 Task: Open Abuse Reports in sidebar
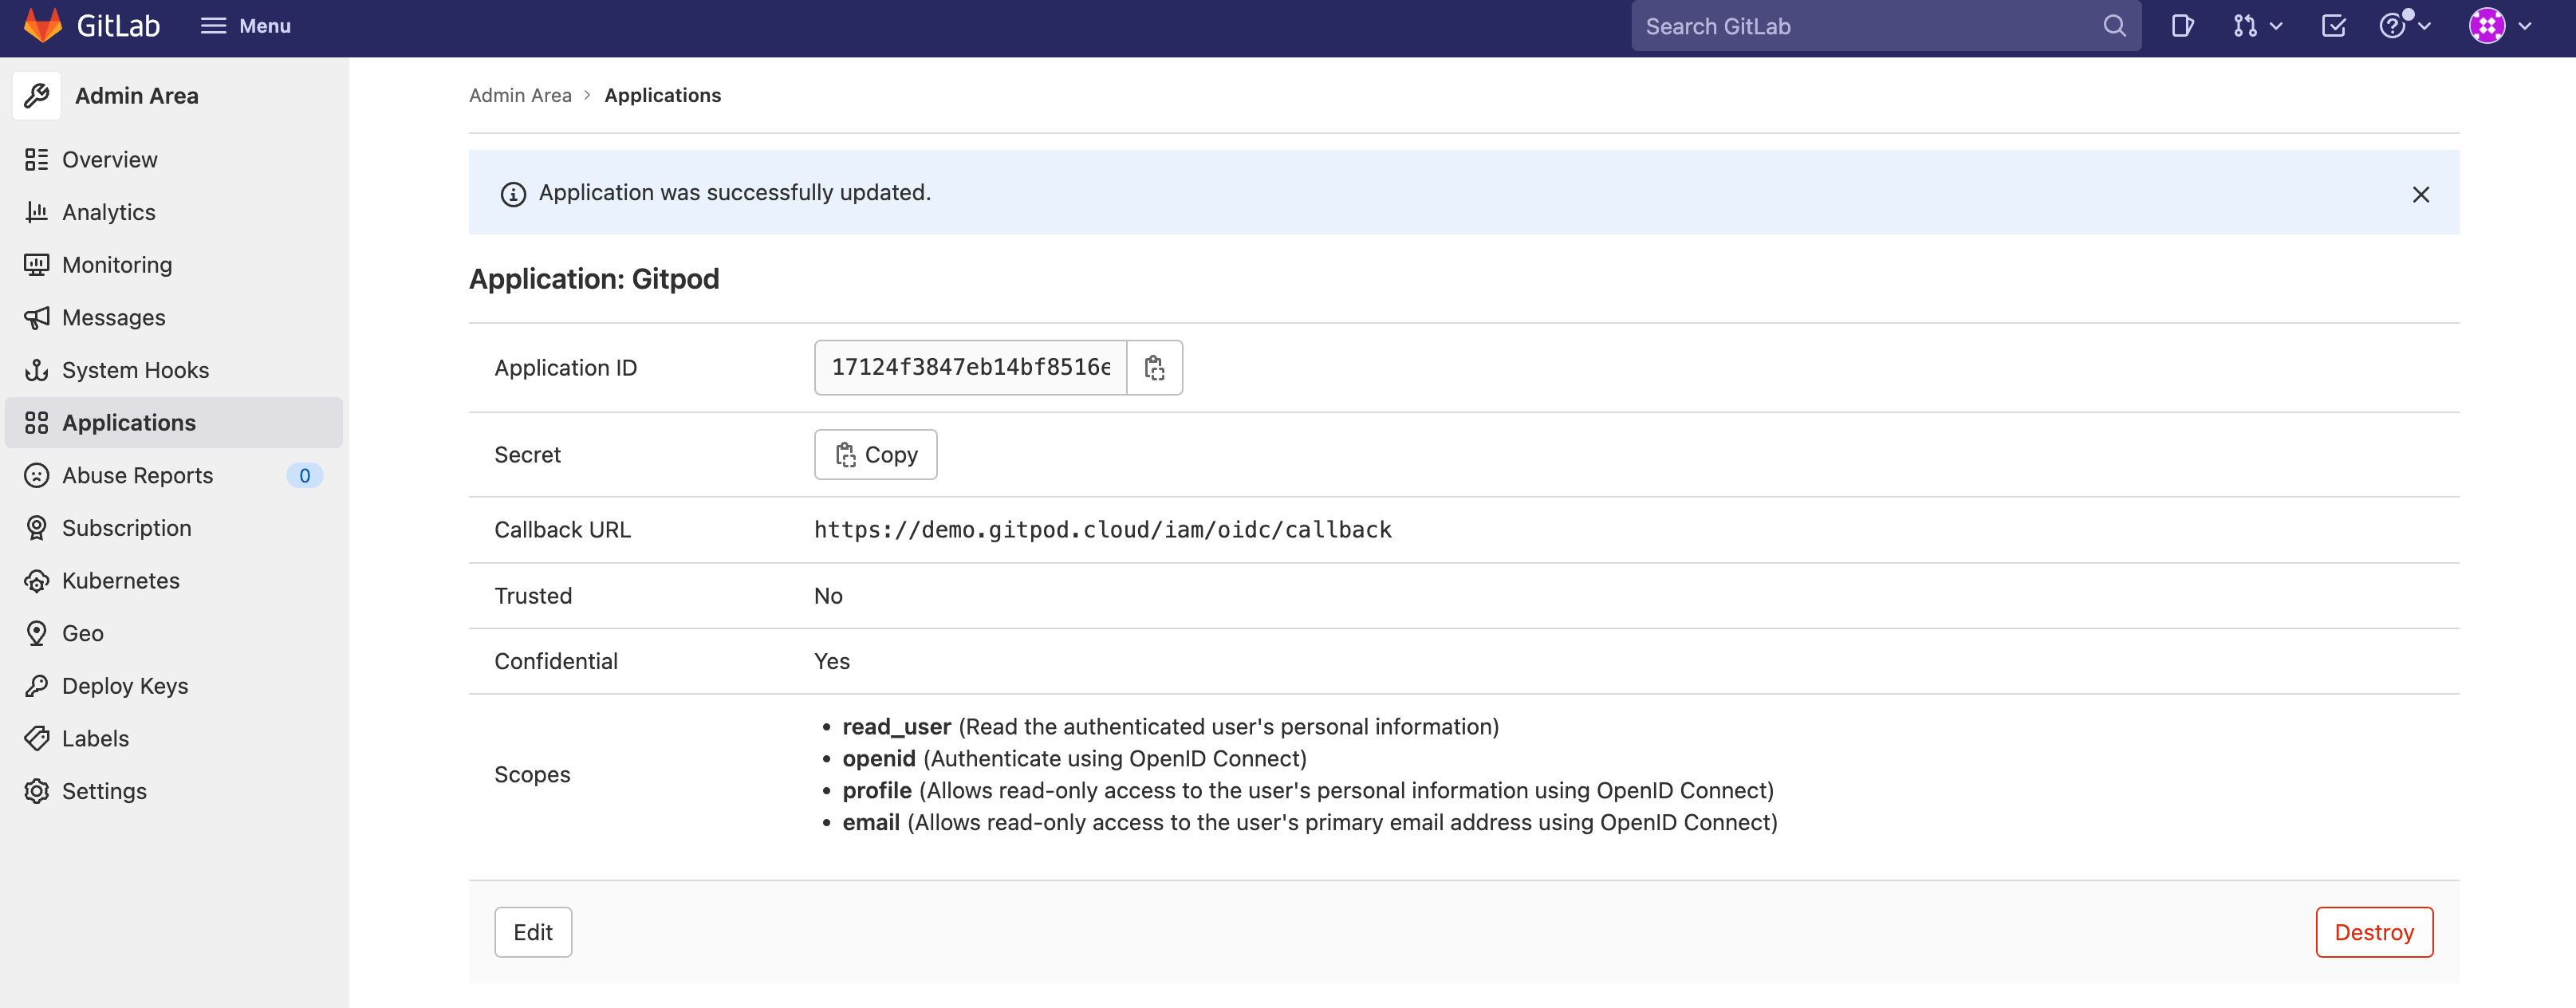point(137,476)
